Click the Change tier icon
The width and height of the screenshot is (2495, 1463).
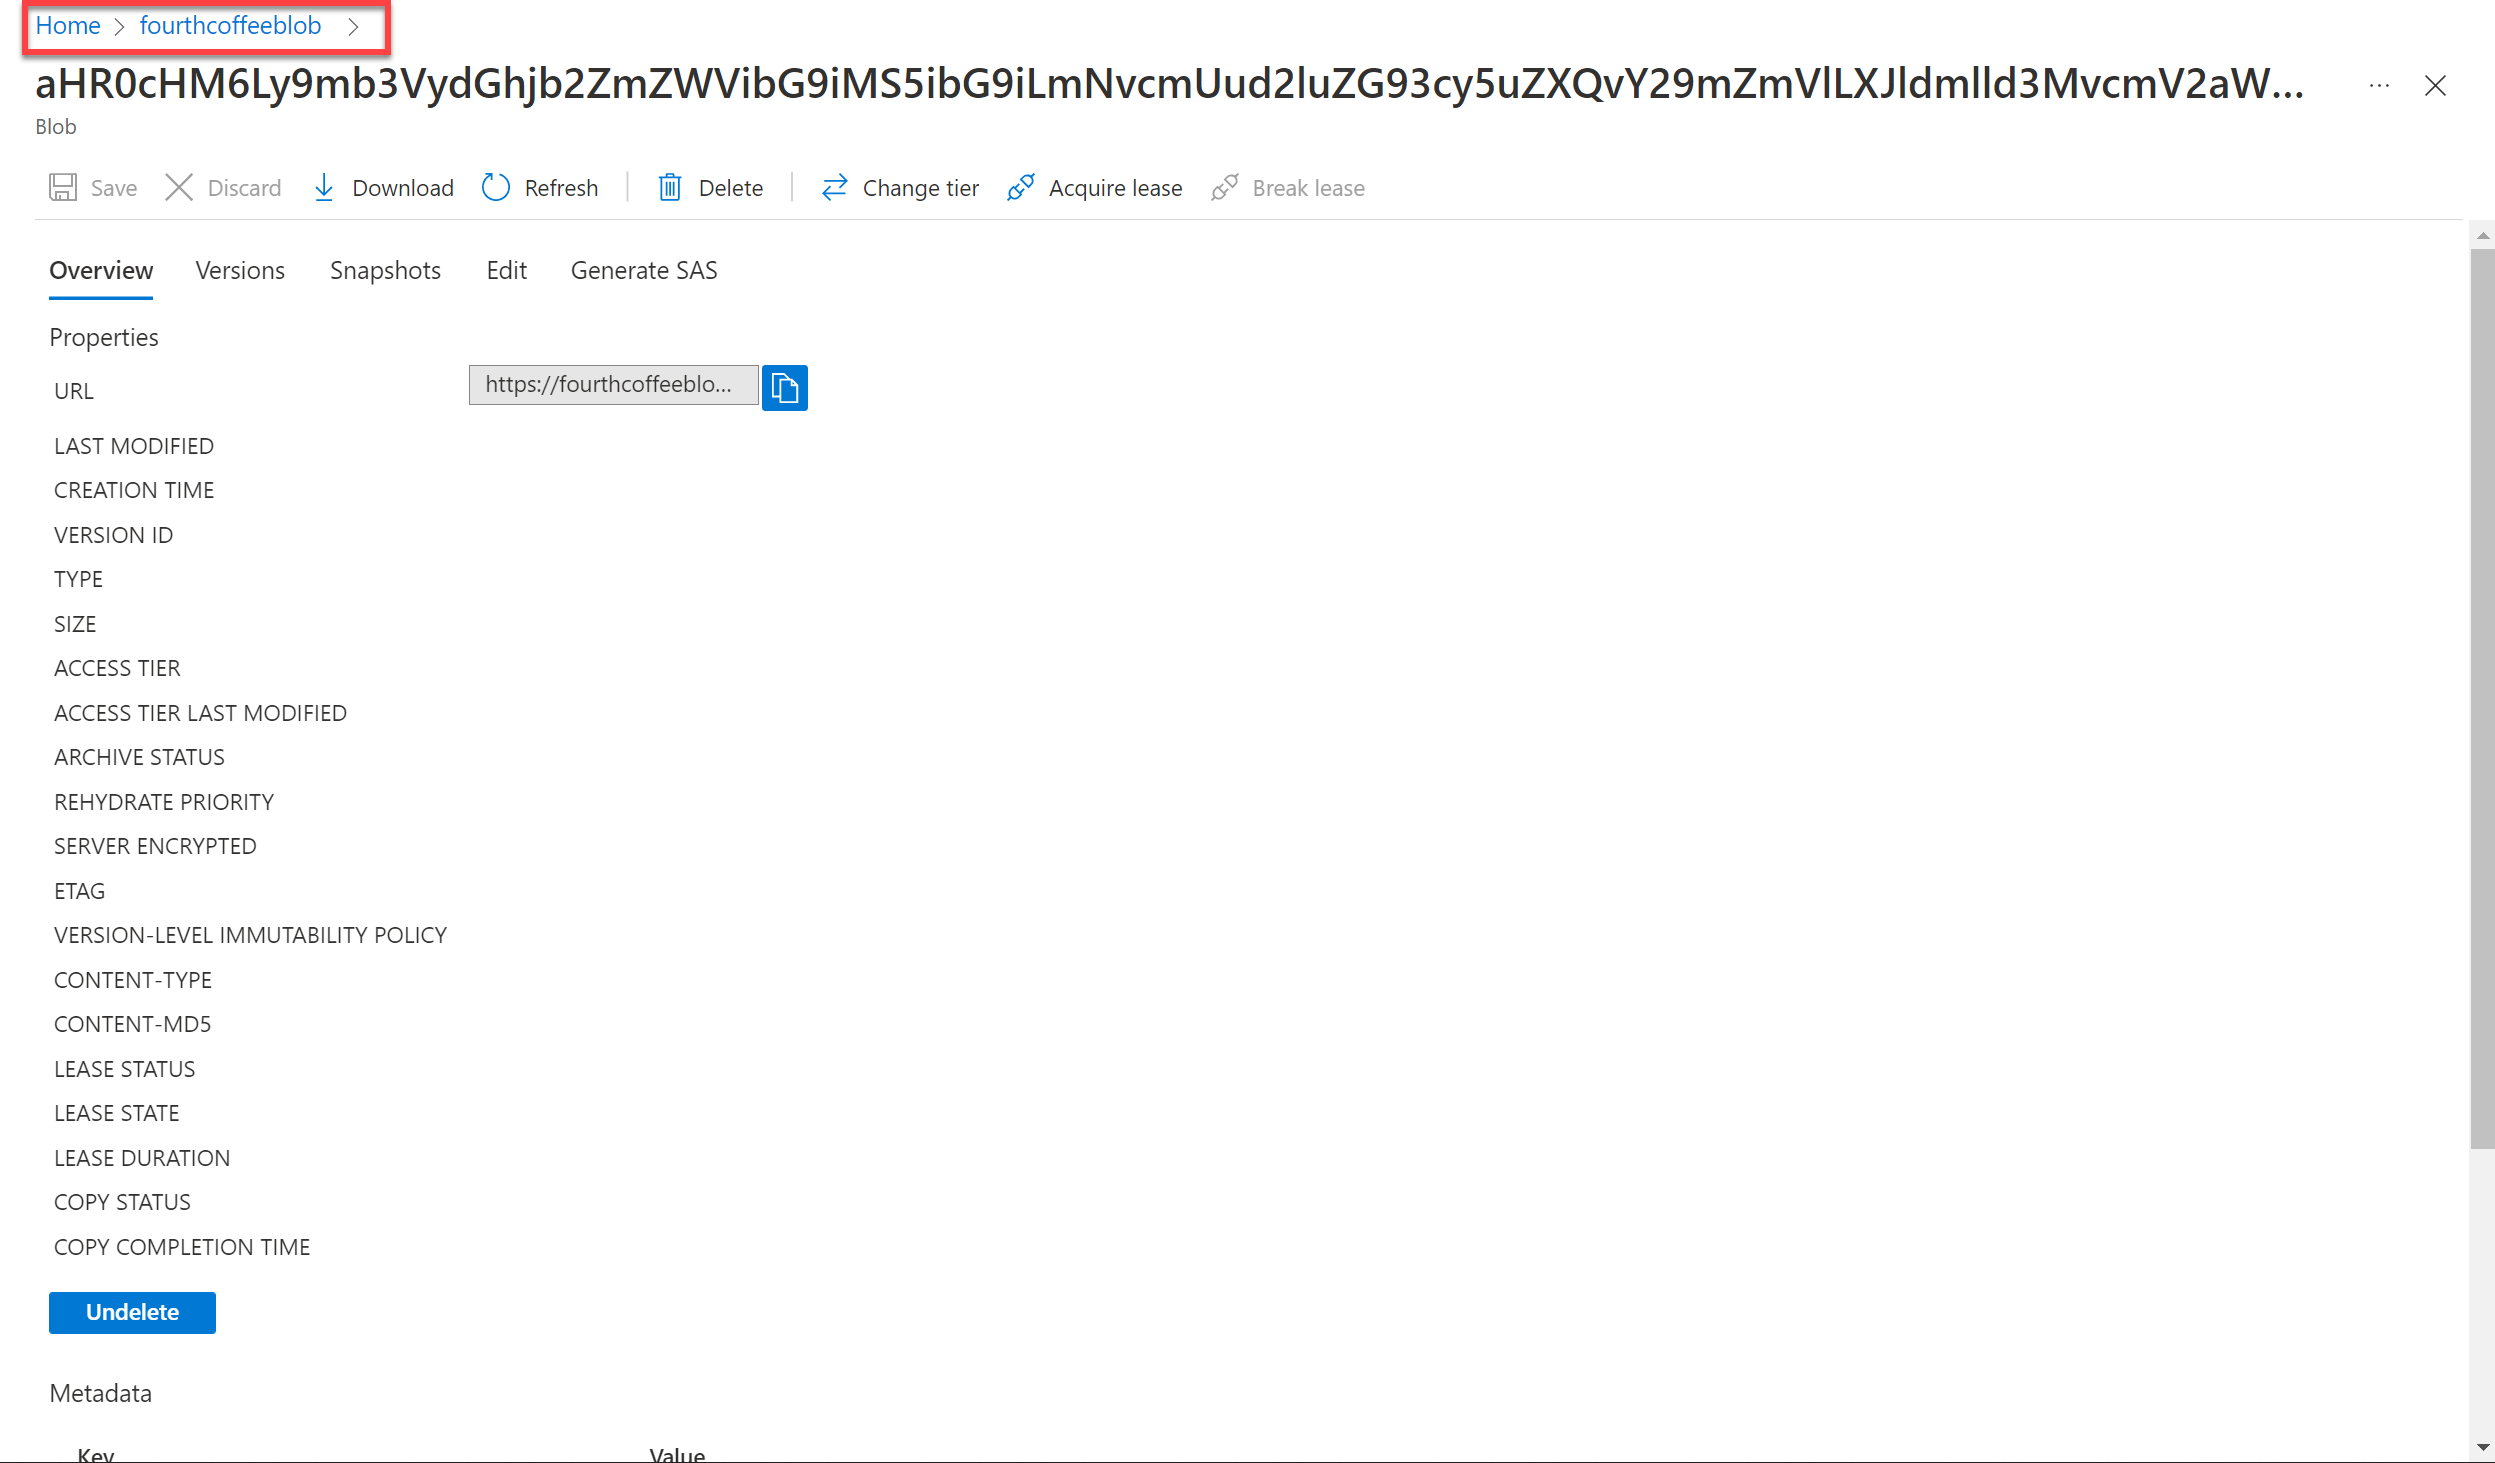[836, 186]
